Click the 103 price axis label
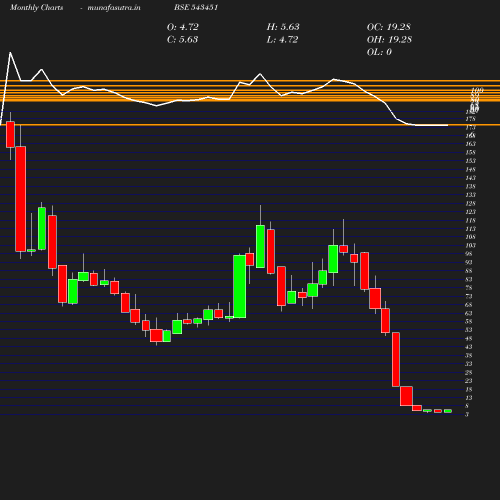 point(470,245)
